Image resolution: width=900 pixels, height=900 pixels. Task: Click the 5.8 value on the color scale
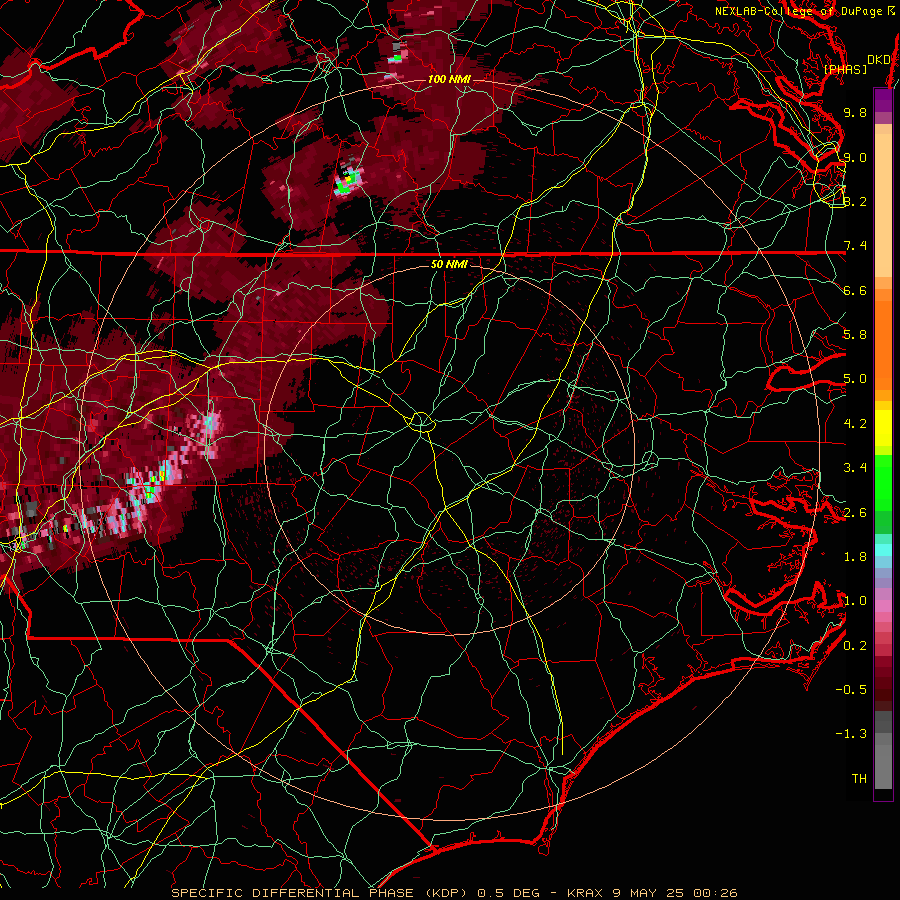(x=855, y=335)
